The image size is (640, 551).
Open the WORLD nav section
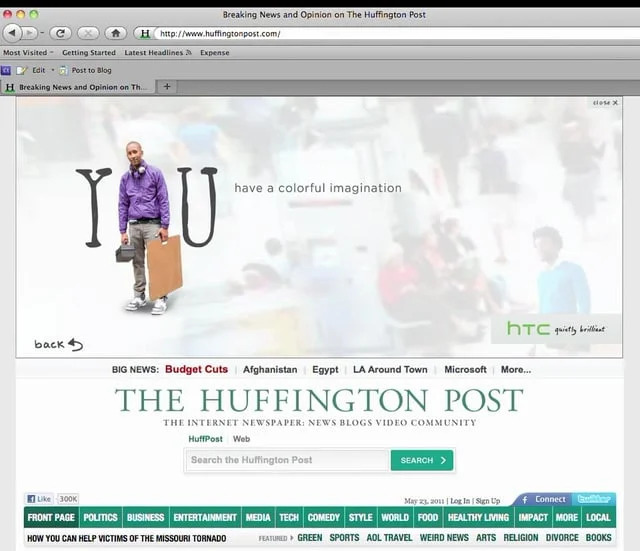(395, 518)
